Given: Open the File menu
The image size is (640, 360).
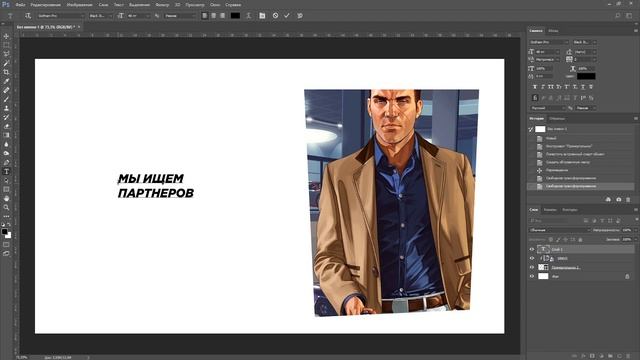Looking at the screenshot, I should (x=20, y=5).
